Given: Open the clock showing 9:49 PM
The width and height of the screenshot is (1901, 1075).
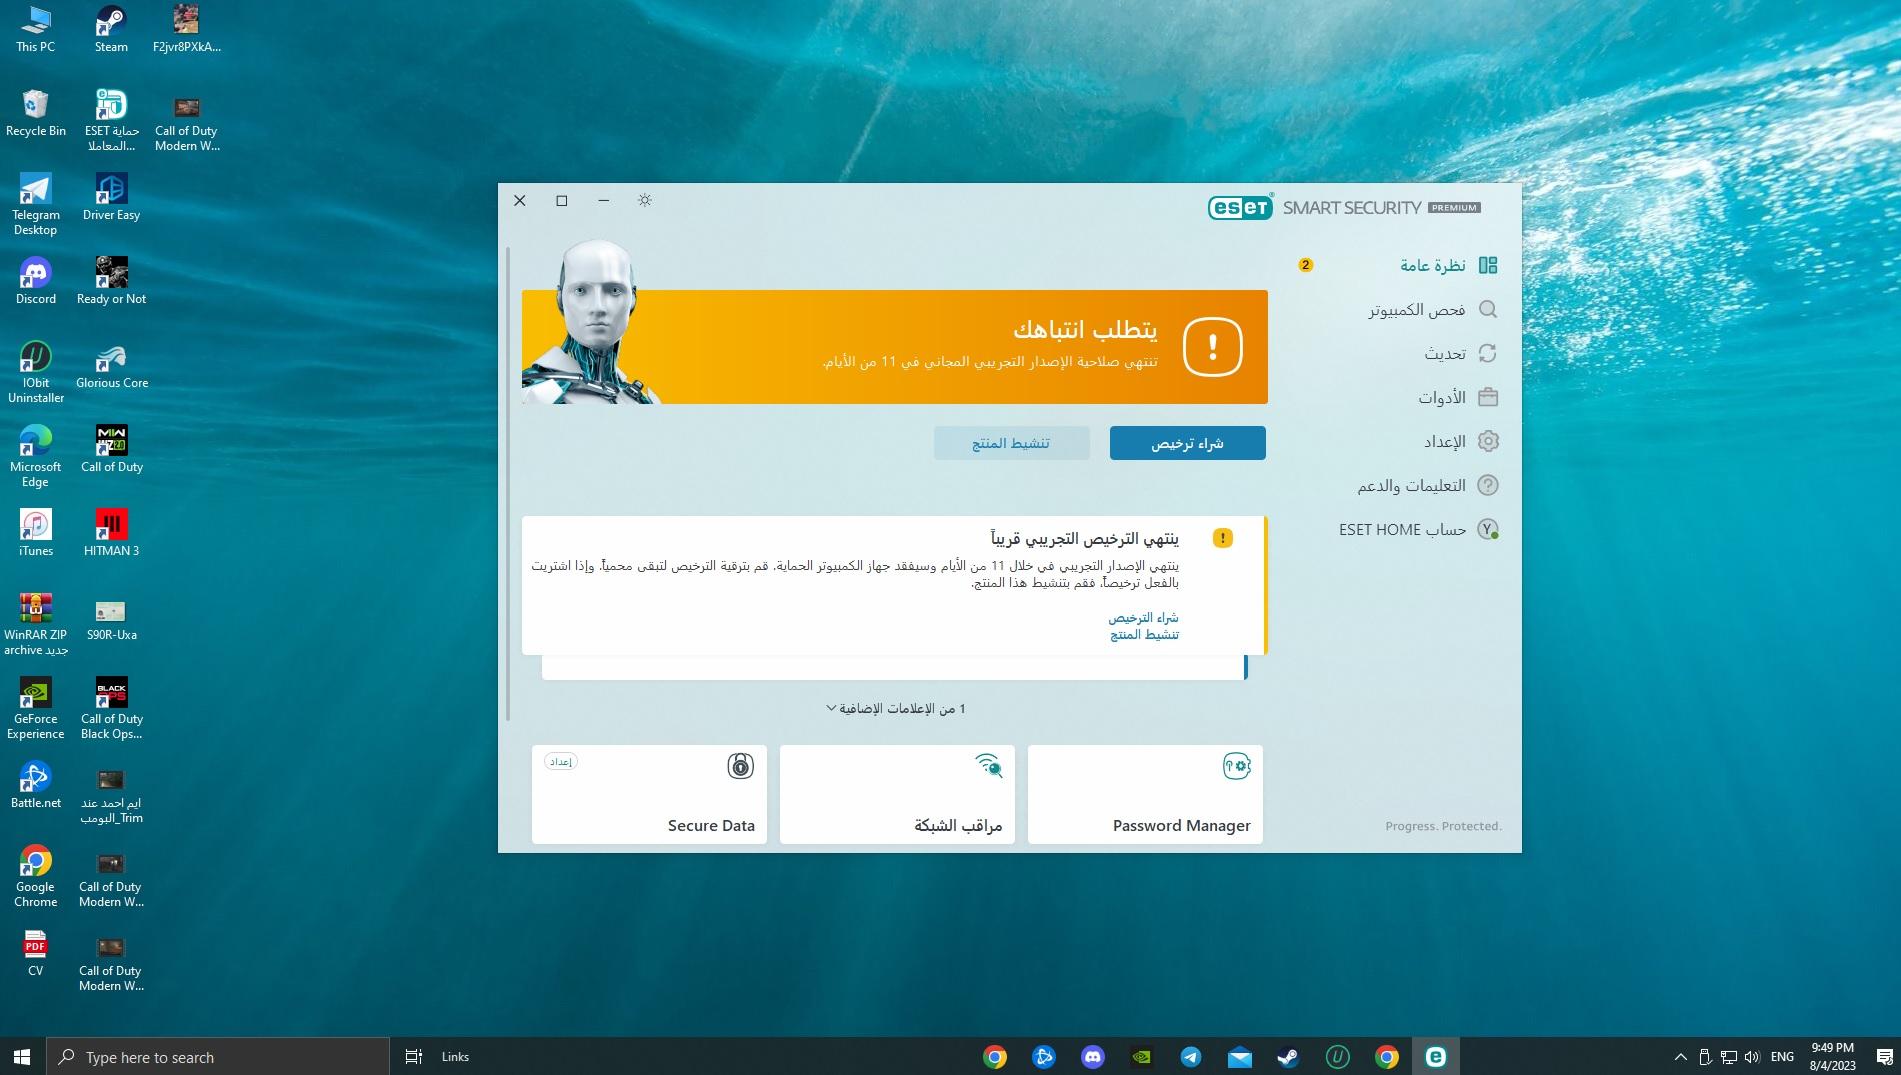Looking at the screenshot, I should click(1832, 1056).
